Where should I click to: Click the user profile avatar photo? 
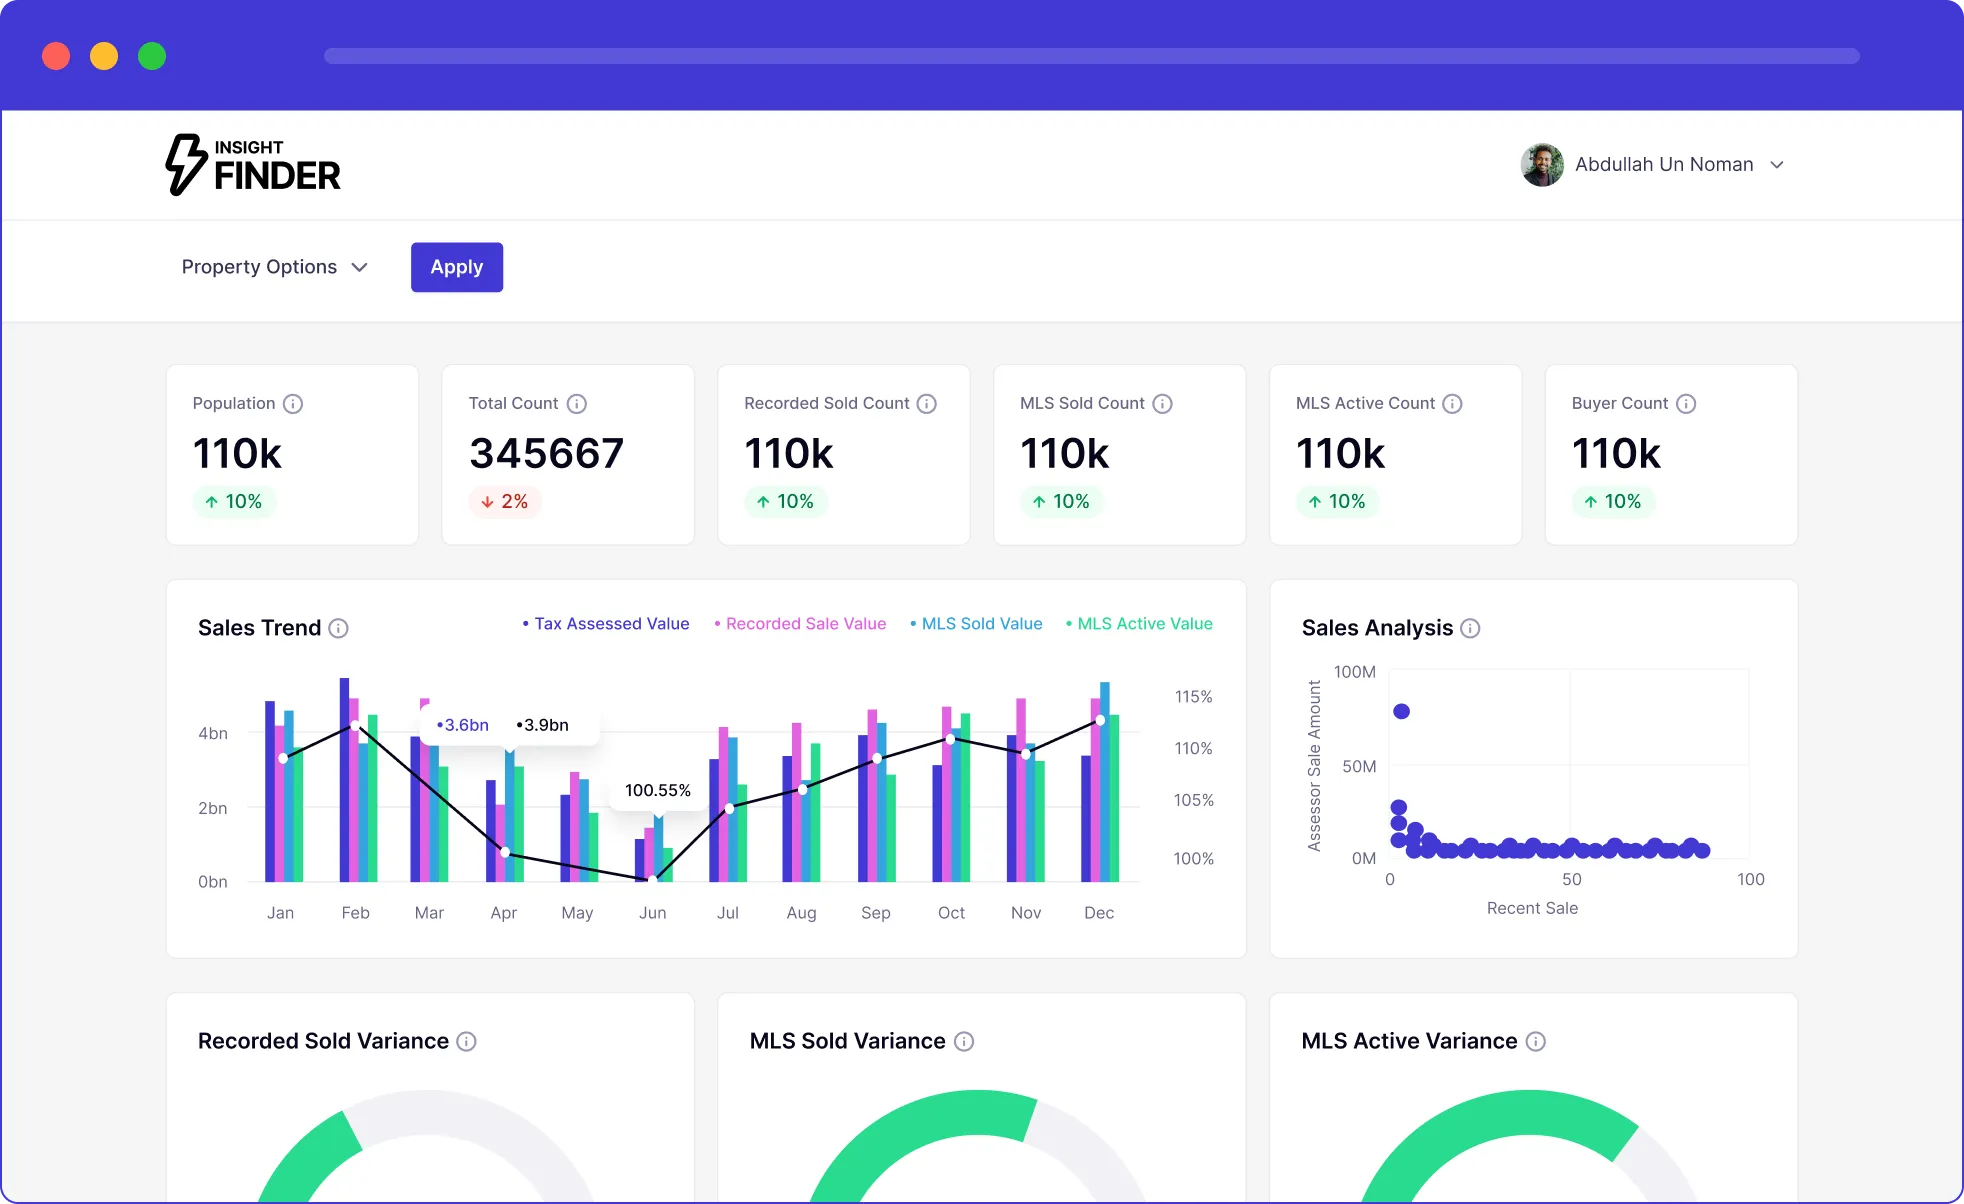[1542, 165]
